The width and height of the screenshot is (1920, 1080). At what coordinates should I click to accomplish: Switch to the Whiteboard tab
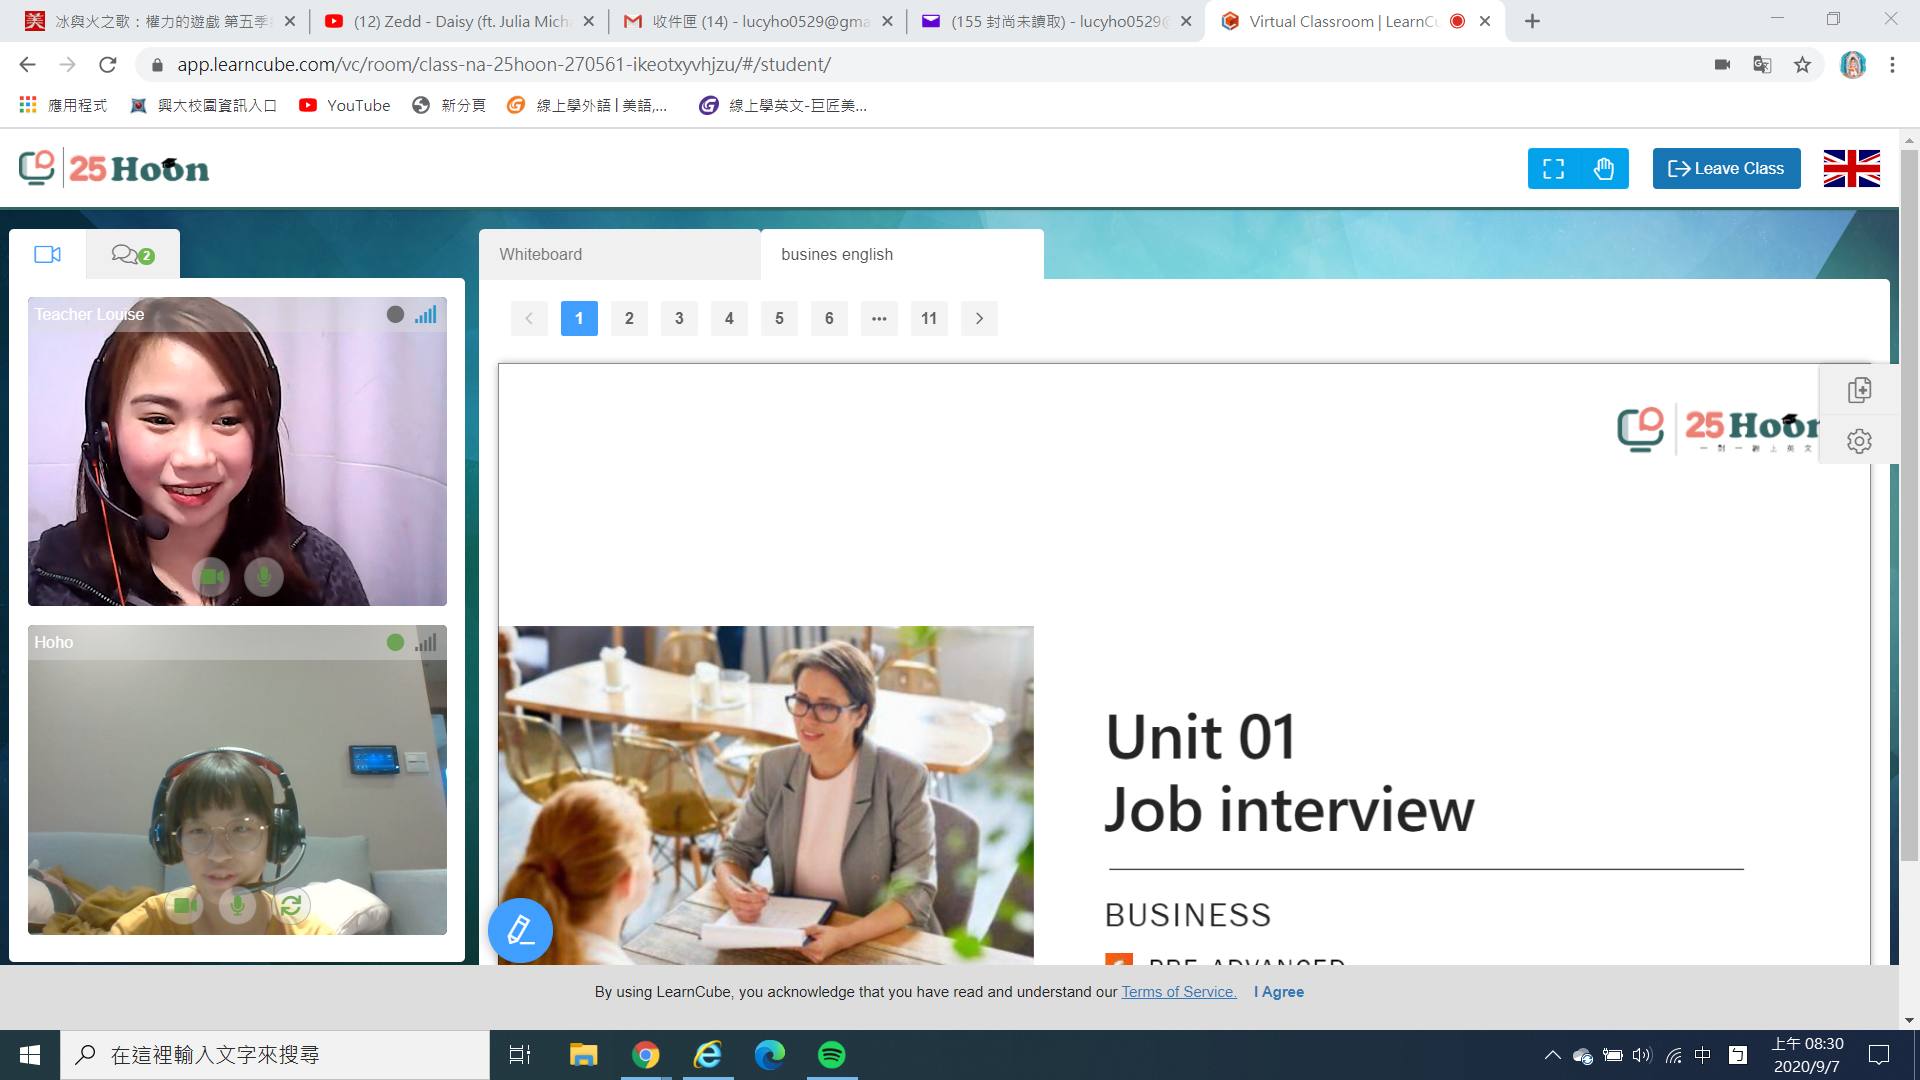(619, 254)
